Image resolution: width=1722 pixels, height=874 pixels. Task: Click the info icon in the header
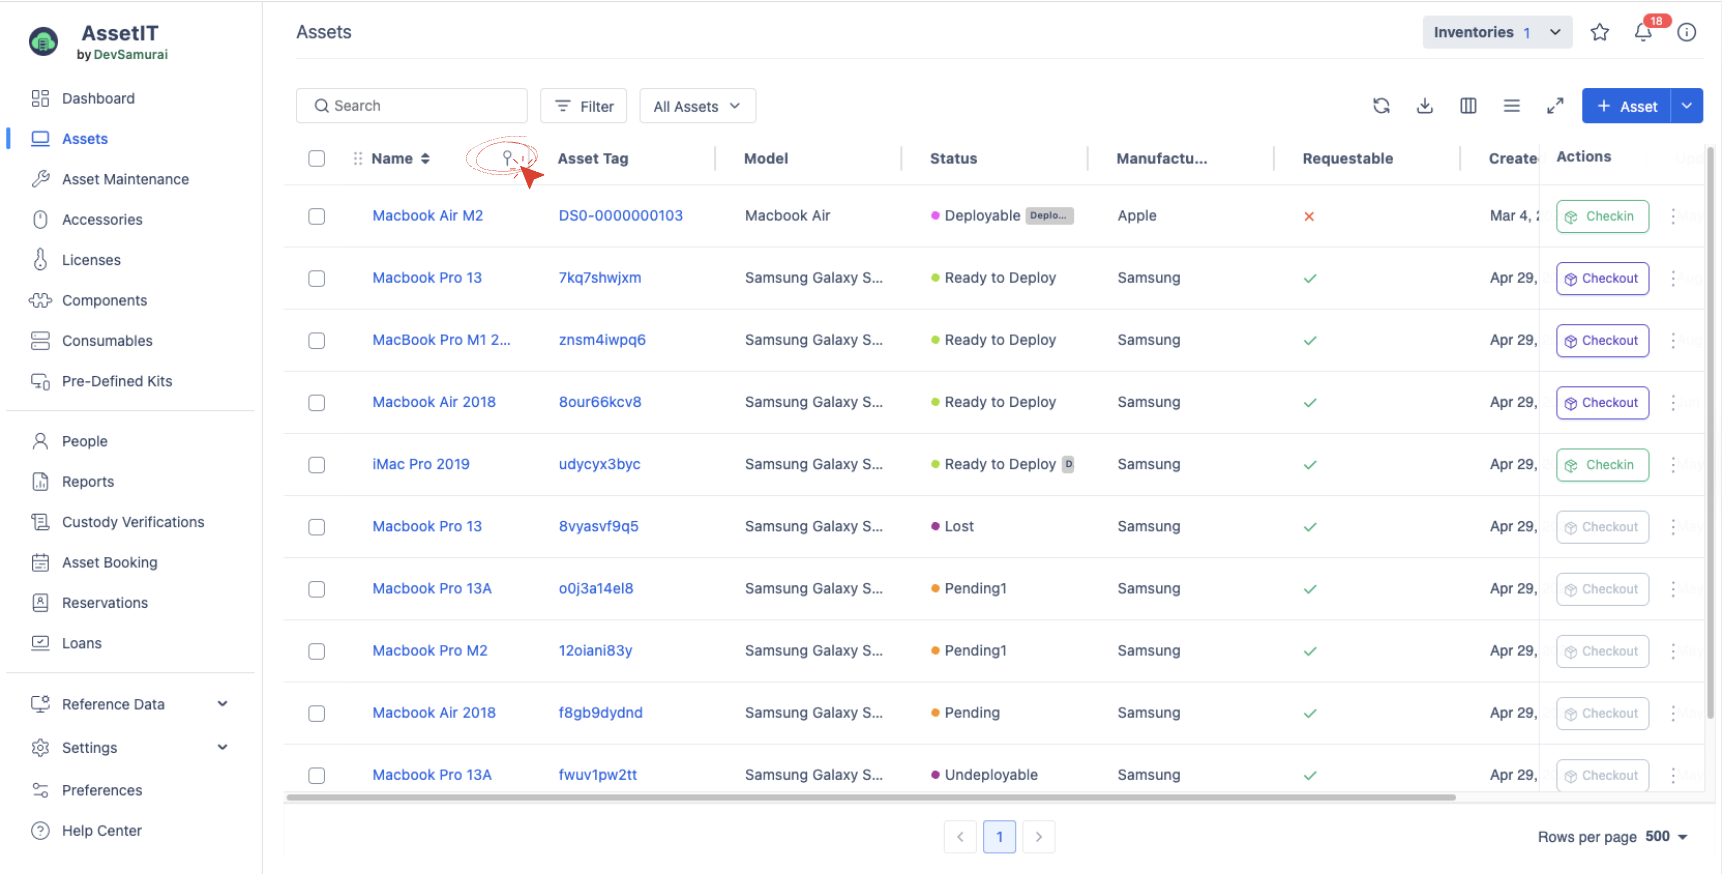[1687, 32]
